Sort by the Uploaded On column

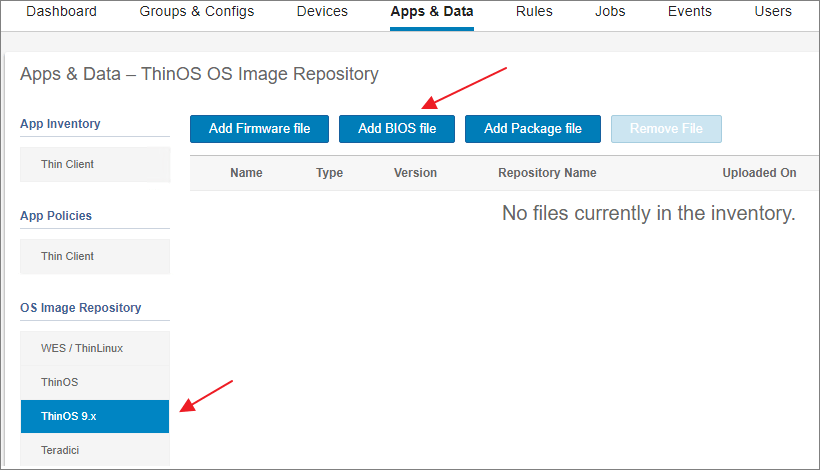pyautogui.click(x=759, y=173)
